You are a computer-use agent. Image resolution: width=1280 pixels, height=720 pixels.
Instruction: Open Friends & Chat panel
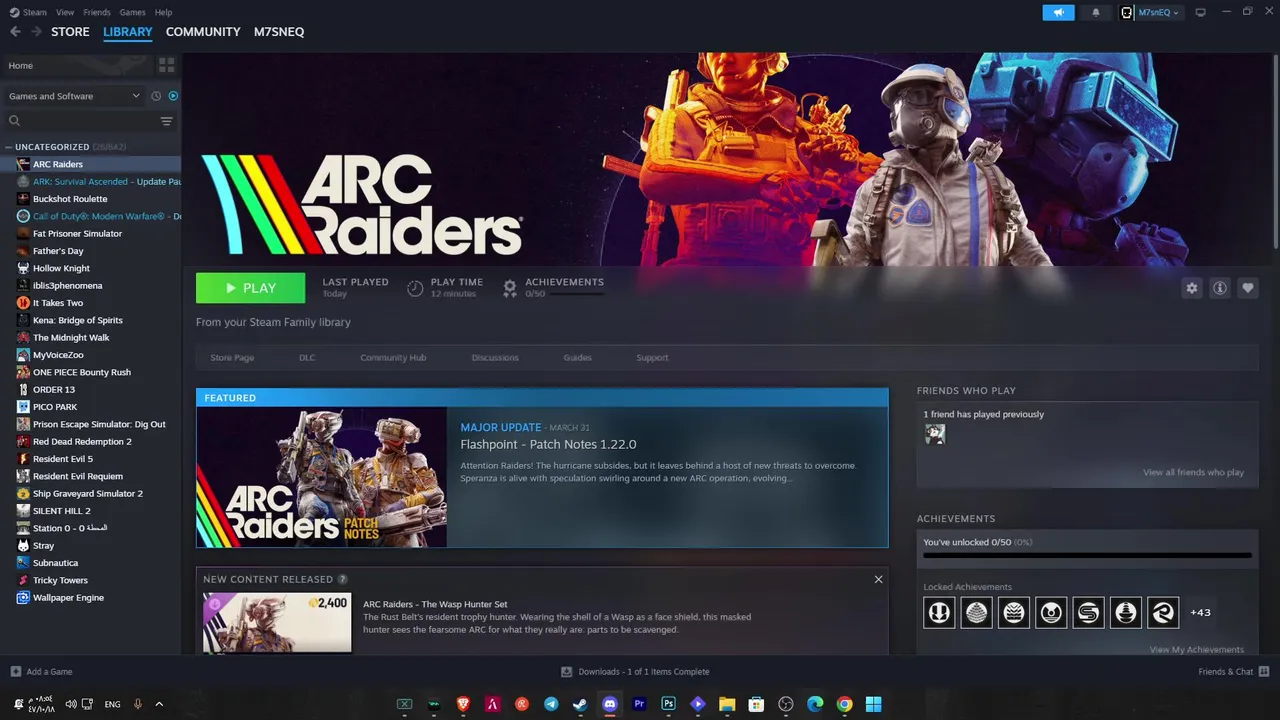coord(1233,672)
